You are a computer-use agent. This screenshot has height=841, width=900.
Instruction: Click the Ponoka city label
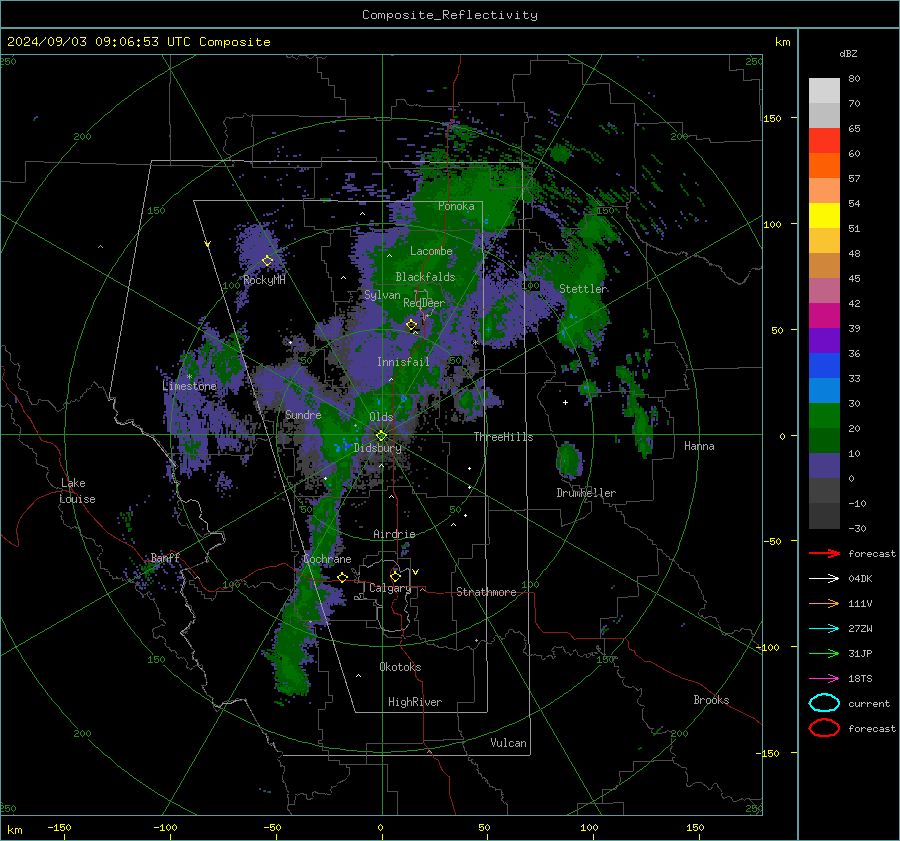click(456, 206)
